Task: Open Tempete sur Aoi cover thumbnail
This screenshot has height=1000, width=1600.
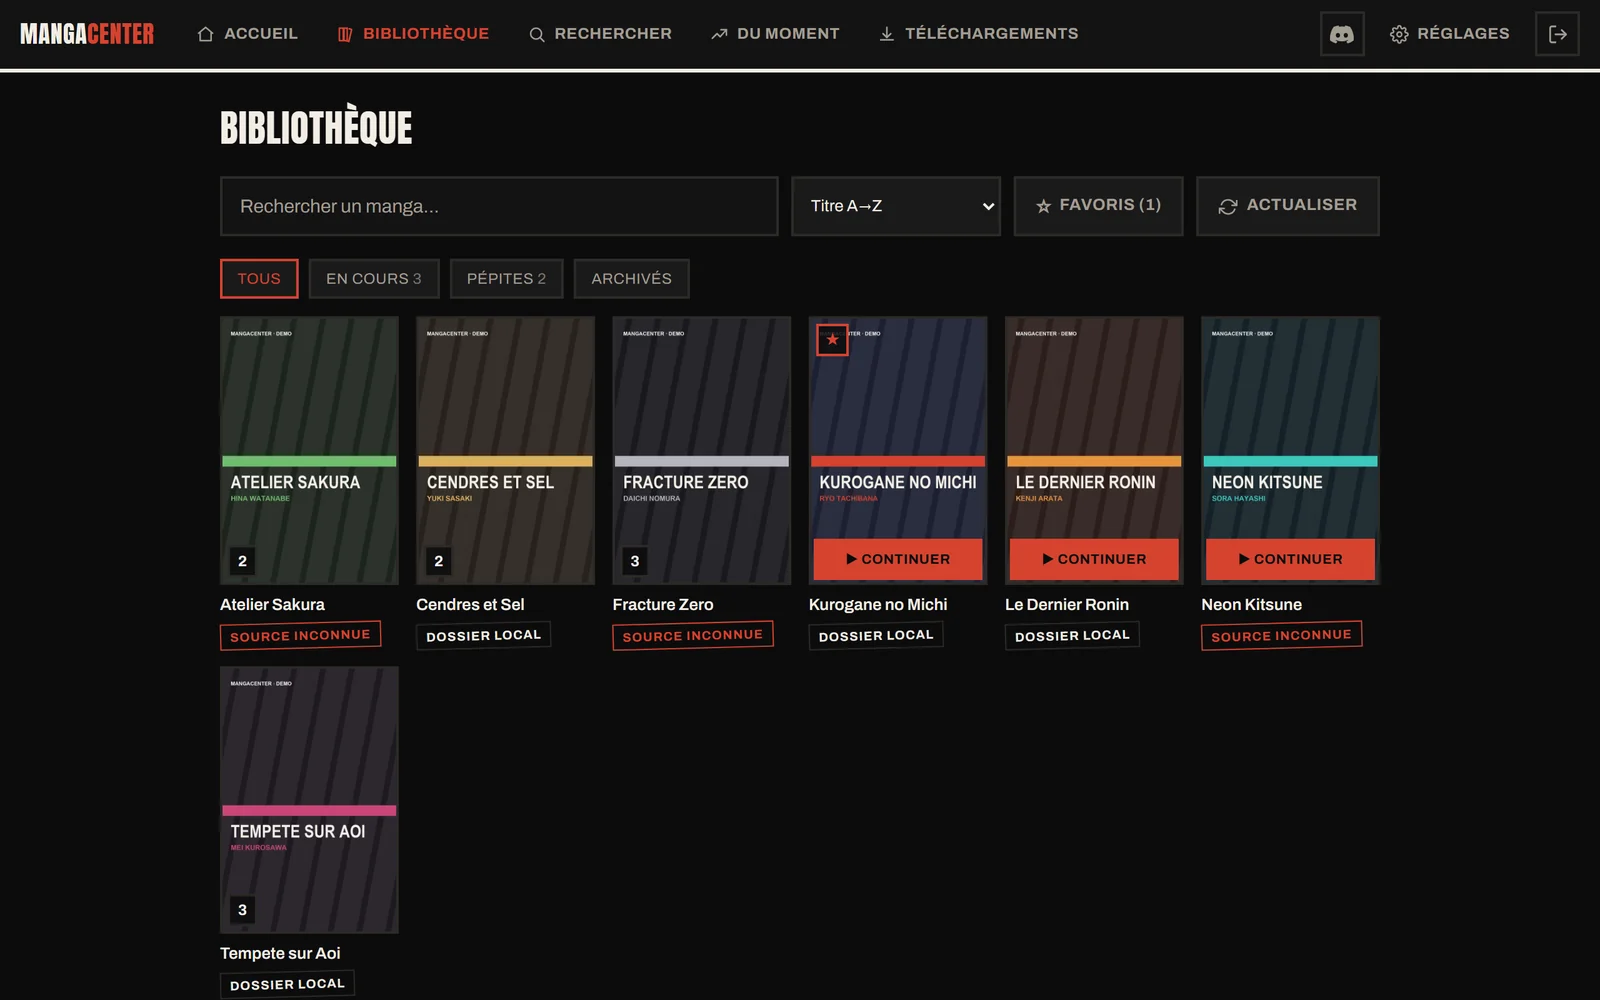Action: click(309, 800)
